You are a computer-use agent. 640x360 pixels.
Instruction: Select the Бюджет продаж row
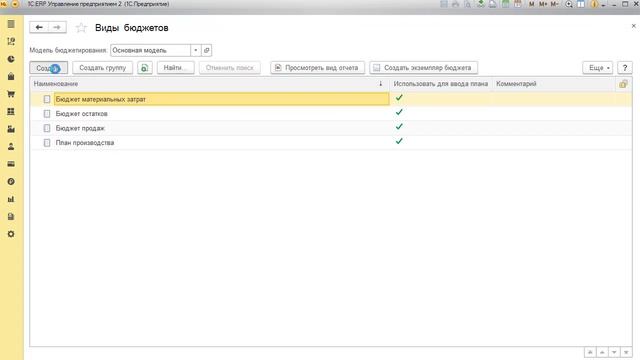pos(331,128)
